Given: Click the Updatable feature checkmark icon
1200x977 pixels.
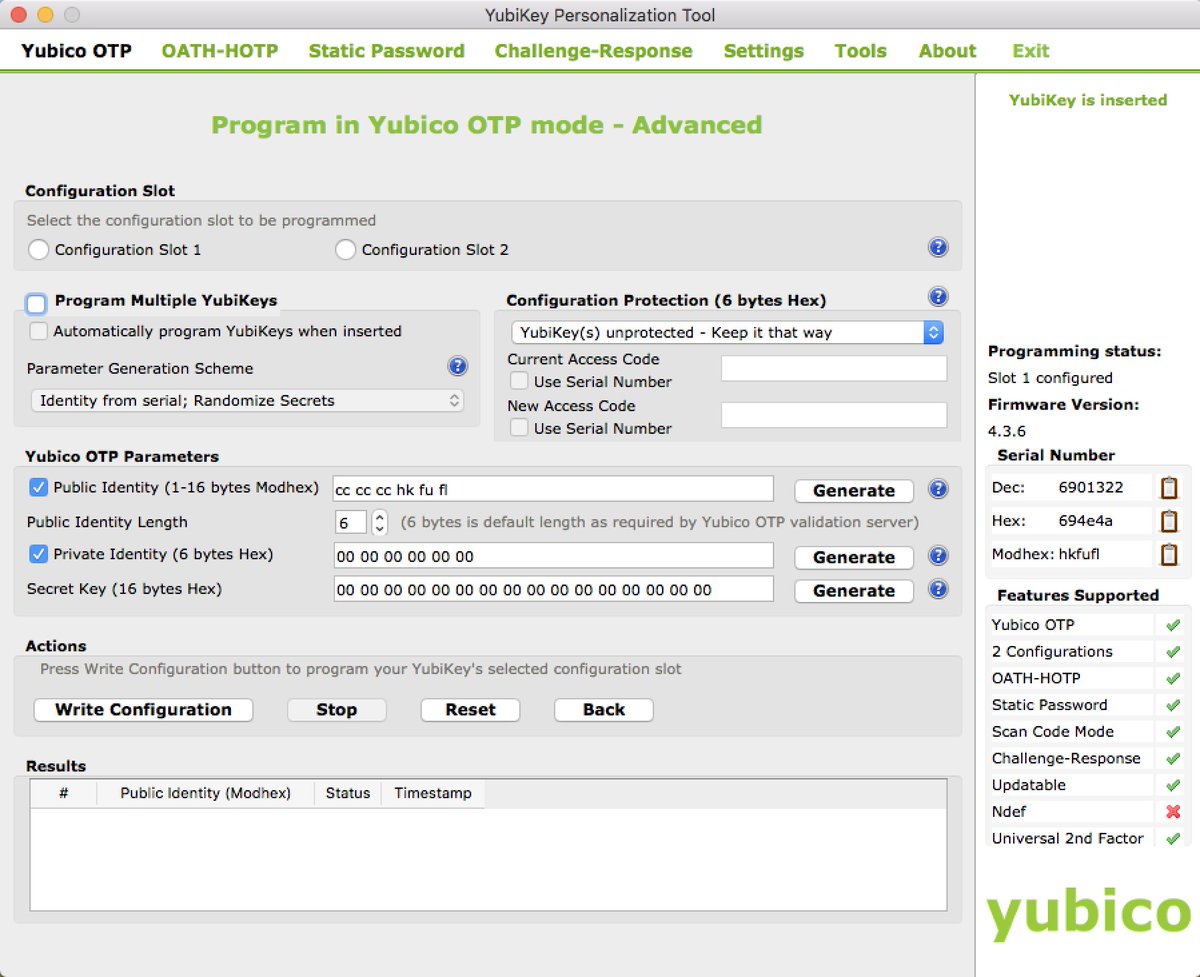Looking at the screenshot, I should click(1173, 786).
